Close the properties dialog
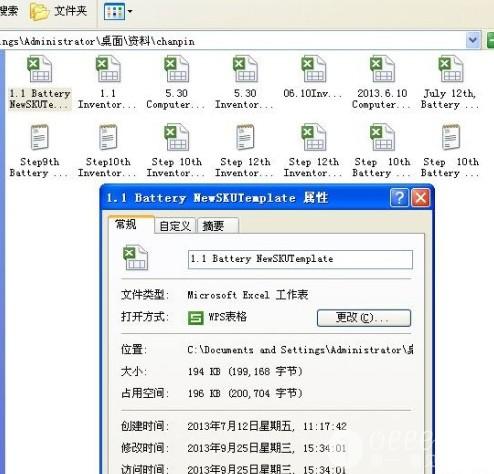 421,198
